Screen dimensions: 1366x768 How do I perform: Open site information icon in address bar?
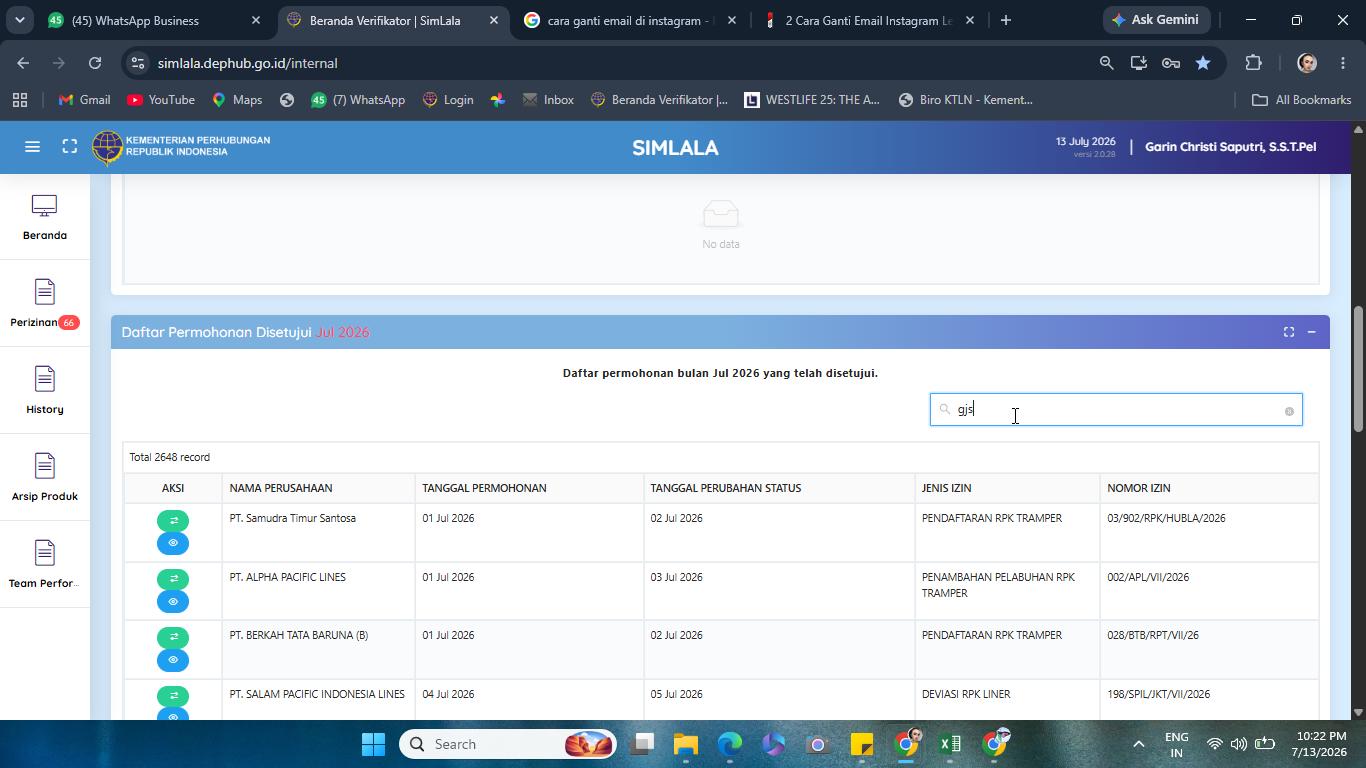139,63
